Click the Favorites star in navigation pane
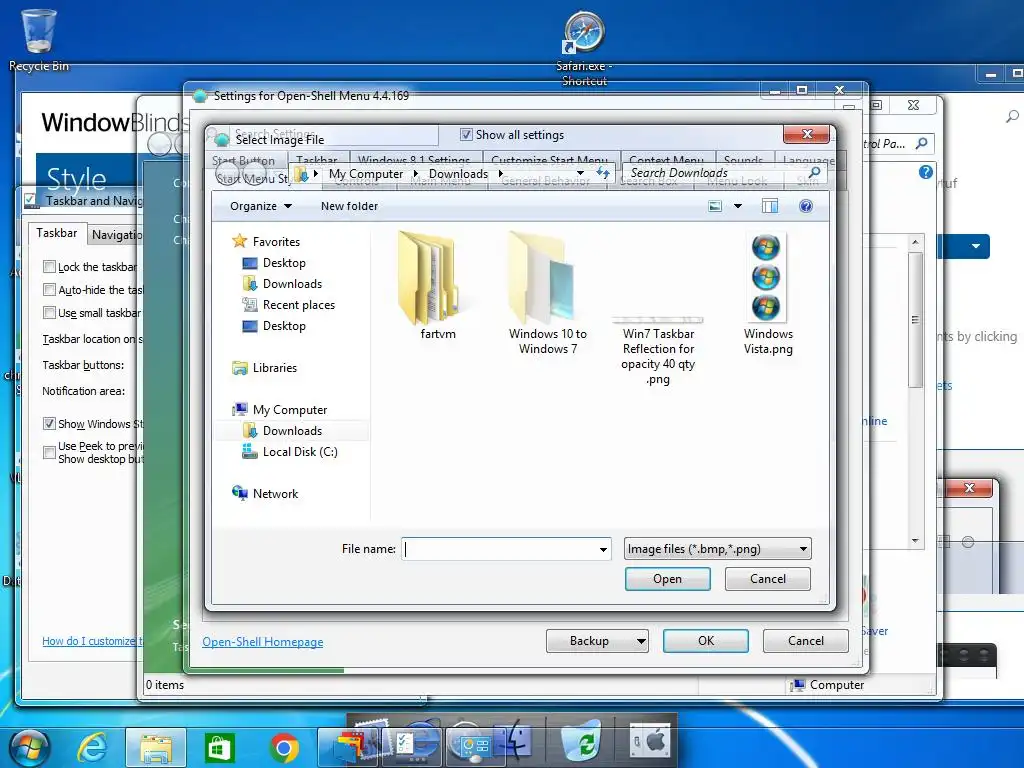 [x=240, y=241]
